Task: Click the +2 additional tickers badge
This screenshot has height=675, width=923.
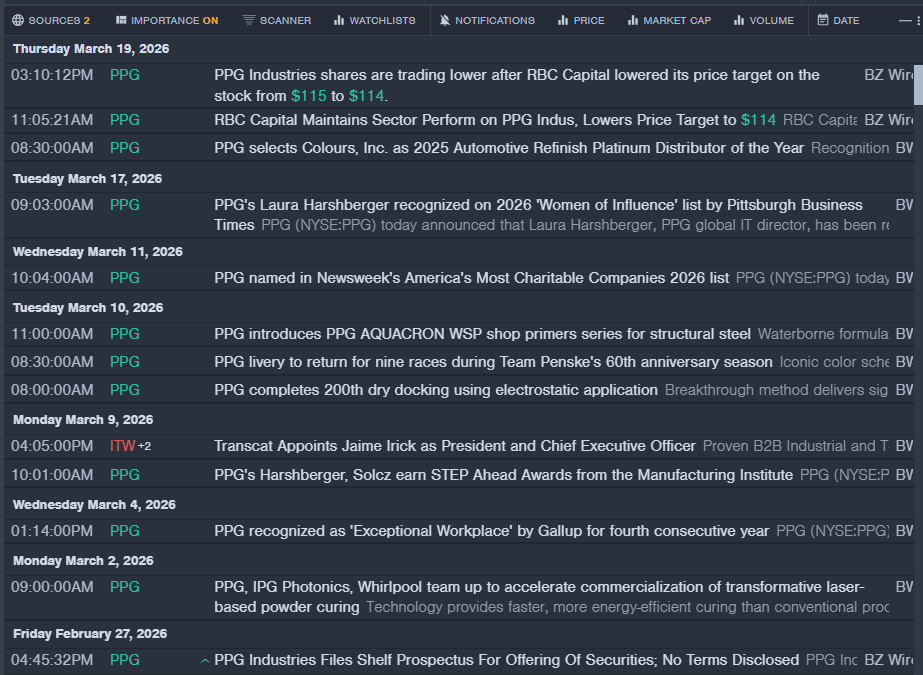Action: [x=144, y=447]
